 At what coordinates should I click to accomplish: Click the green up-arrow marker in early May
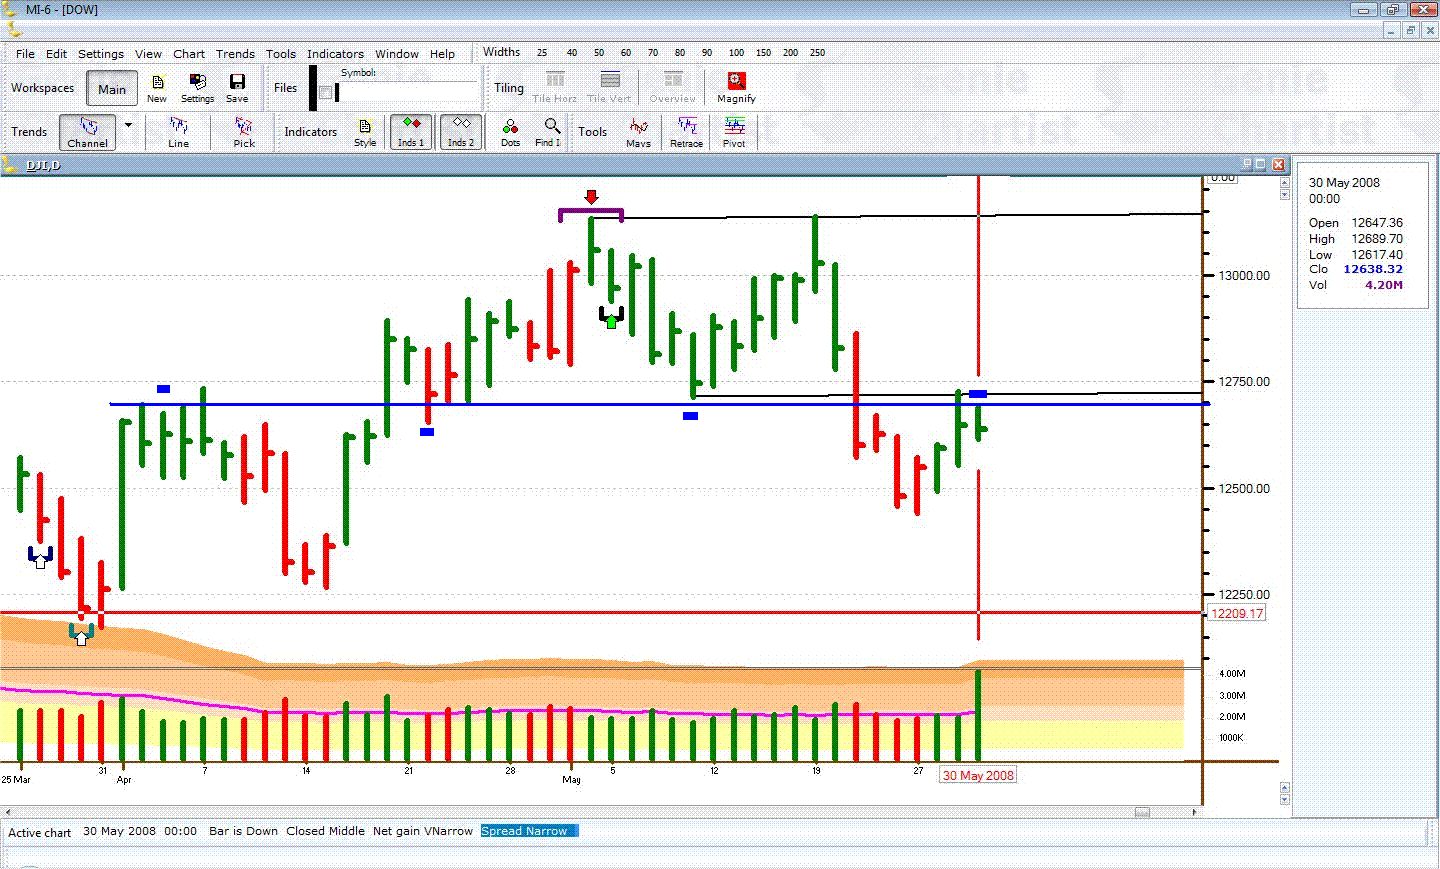tap(611, 321)
